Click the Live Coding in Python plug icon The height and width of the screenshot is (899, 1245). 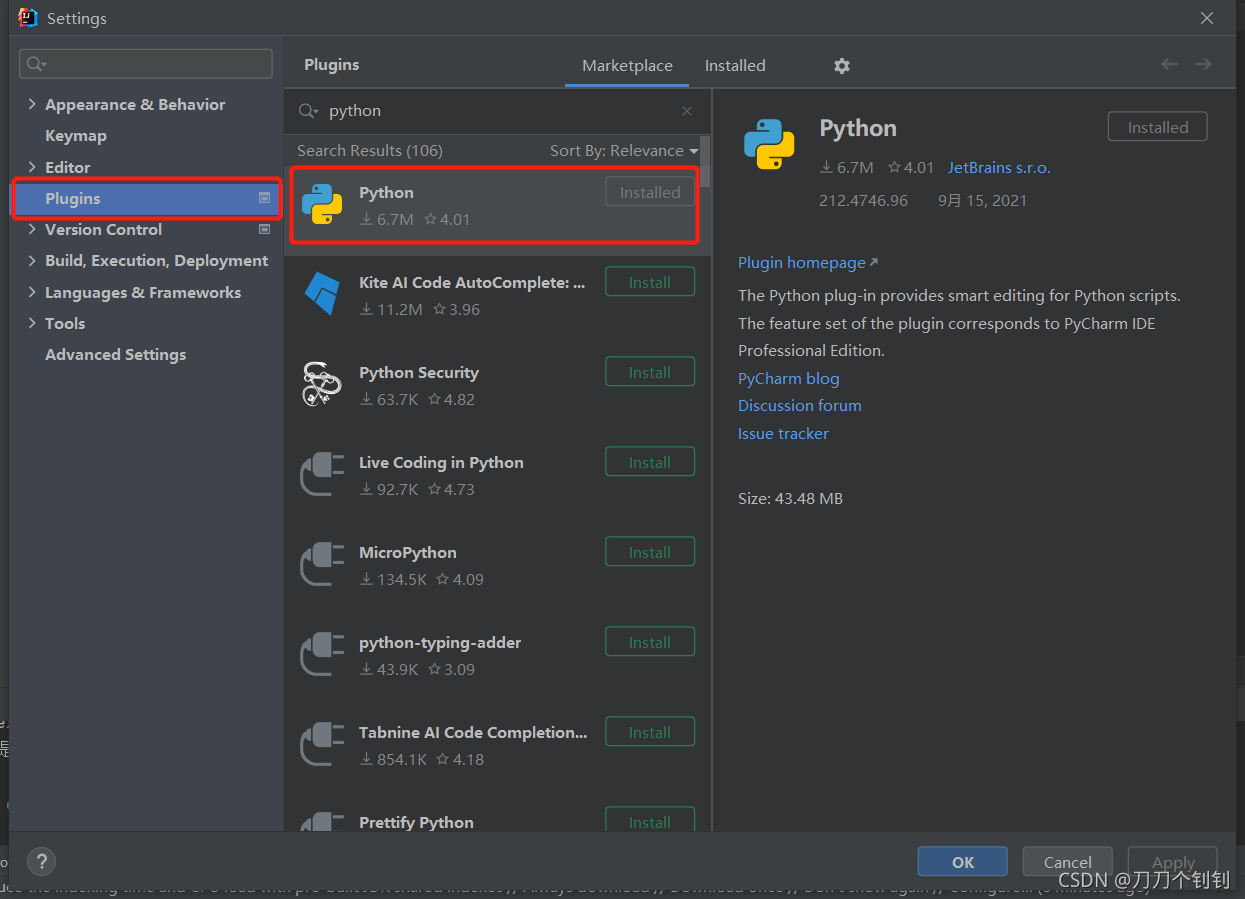click(x=322, y=474)
